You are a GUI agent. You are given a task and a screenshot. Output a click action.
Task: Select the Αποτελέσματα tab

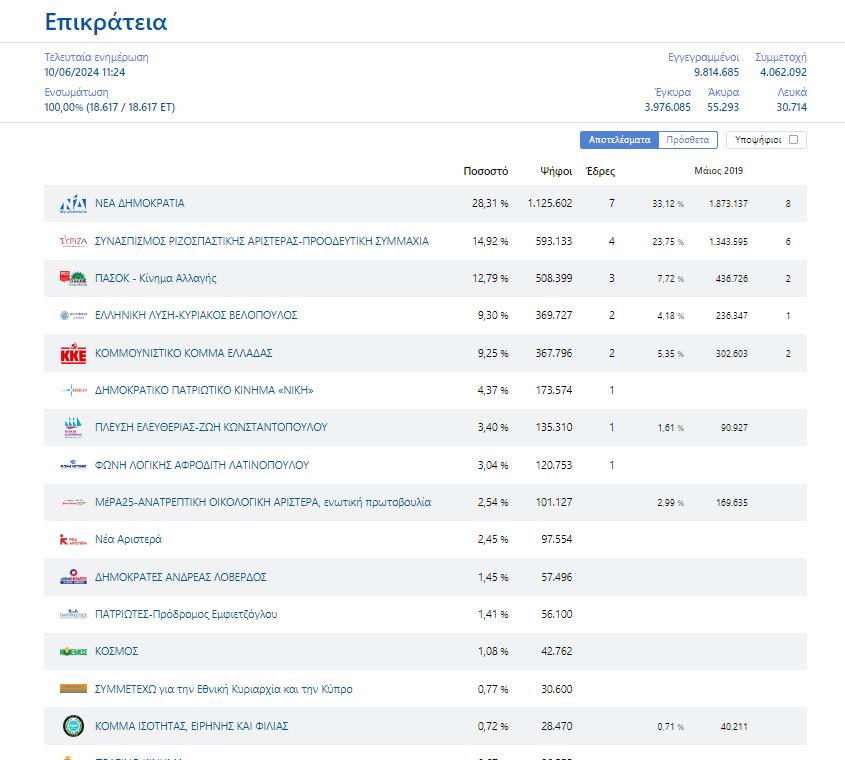(619, 140)
